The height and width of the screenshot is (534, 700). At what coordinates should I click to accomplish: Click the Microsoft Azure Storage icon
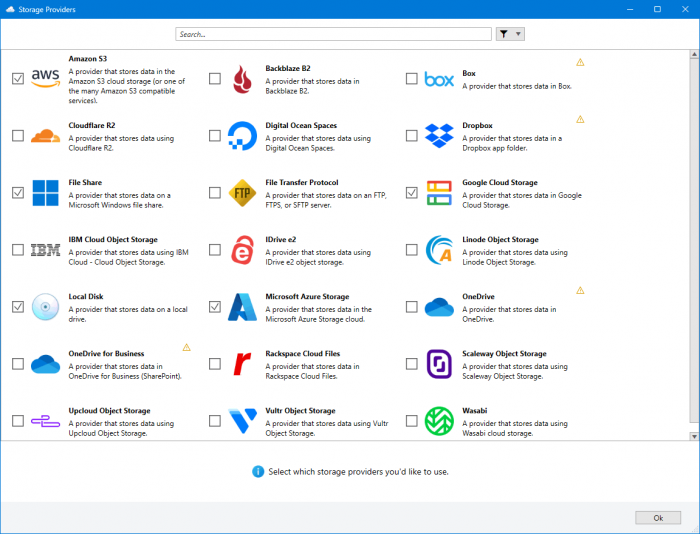pyautogui.click(x=243, y=306)
